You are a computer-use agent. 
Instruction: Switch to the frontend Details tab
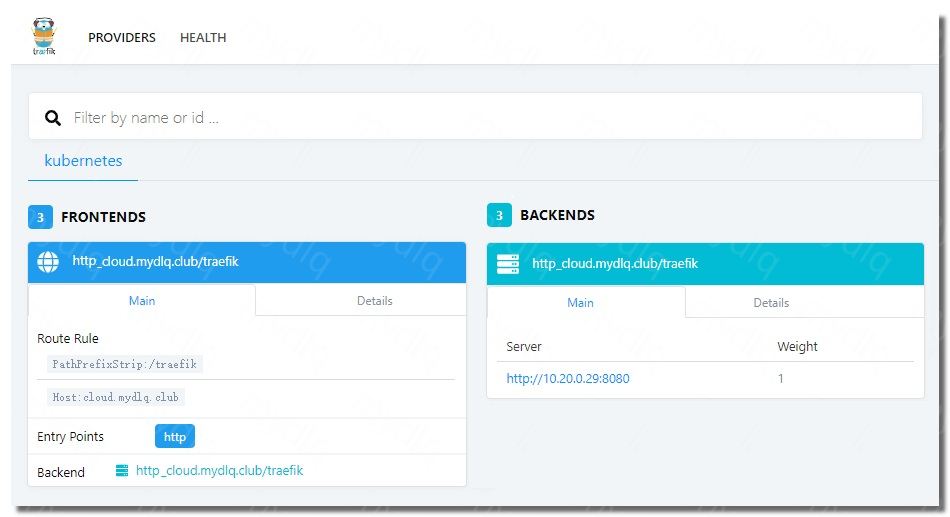pos(374,300)
